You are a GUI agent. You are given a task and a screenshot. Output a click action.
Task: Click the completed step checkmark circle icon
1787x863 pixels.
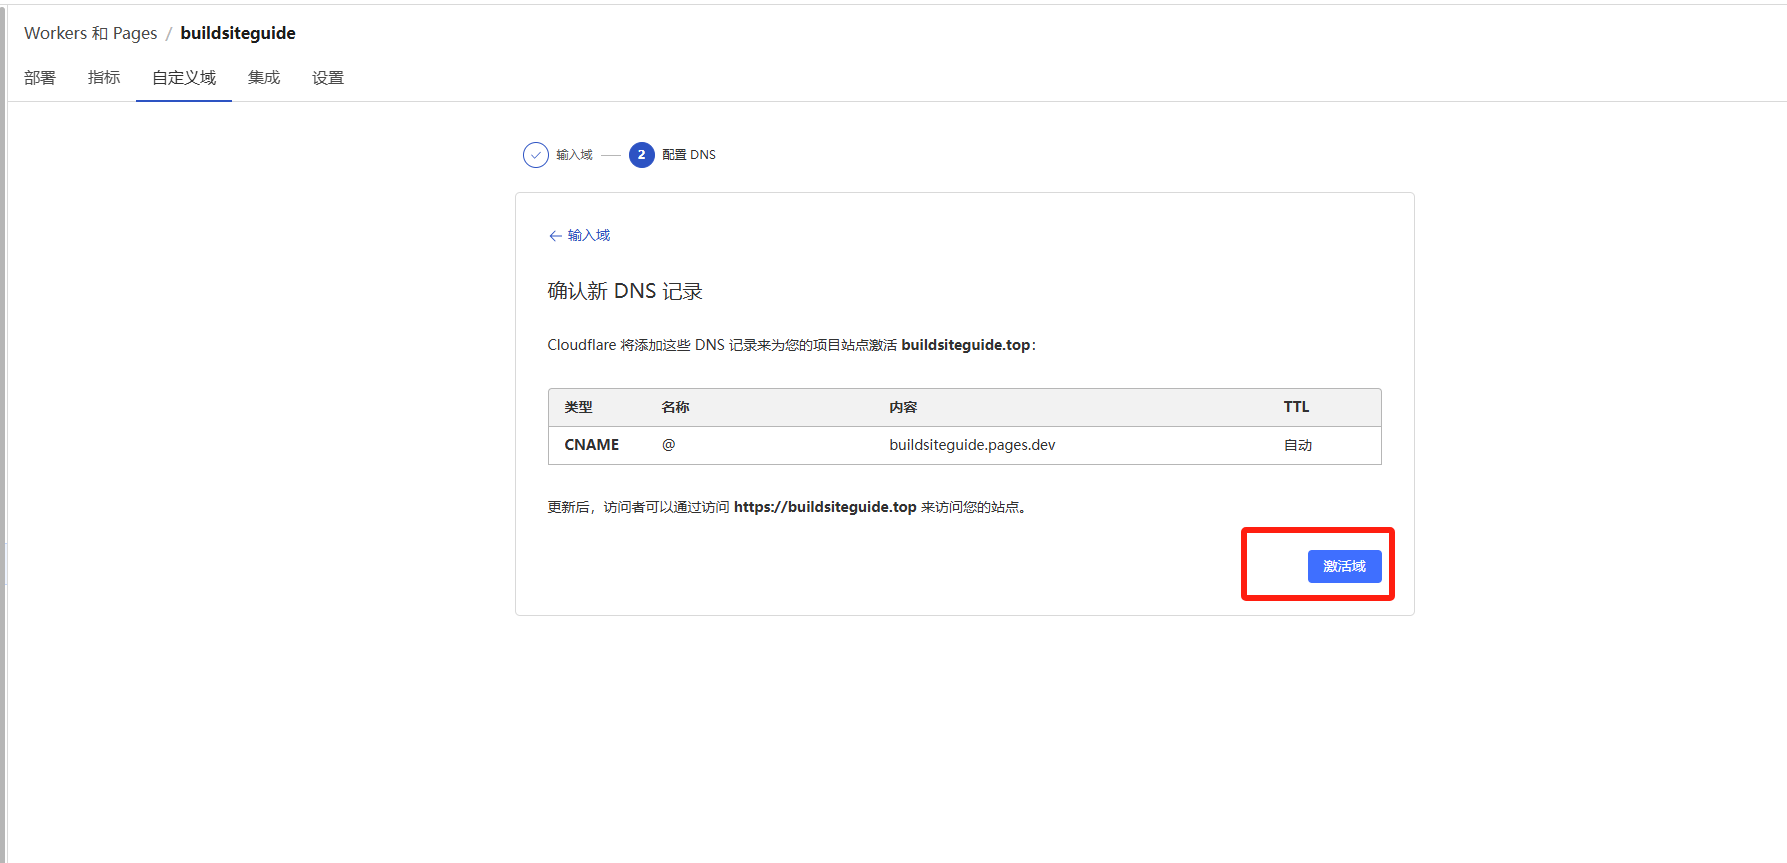pos(536,155)
